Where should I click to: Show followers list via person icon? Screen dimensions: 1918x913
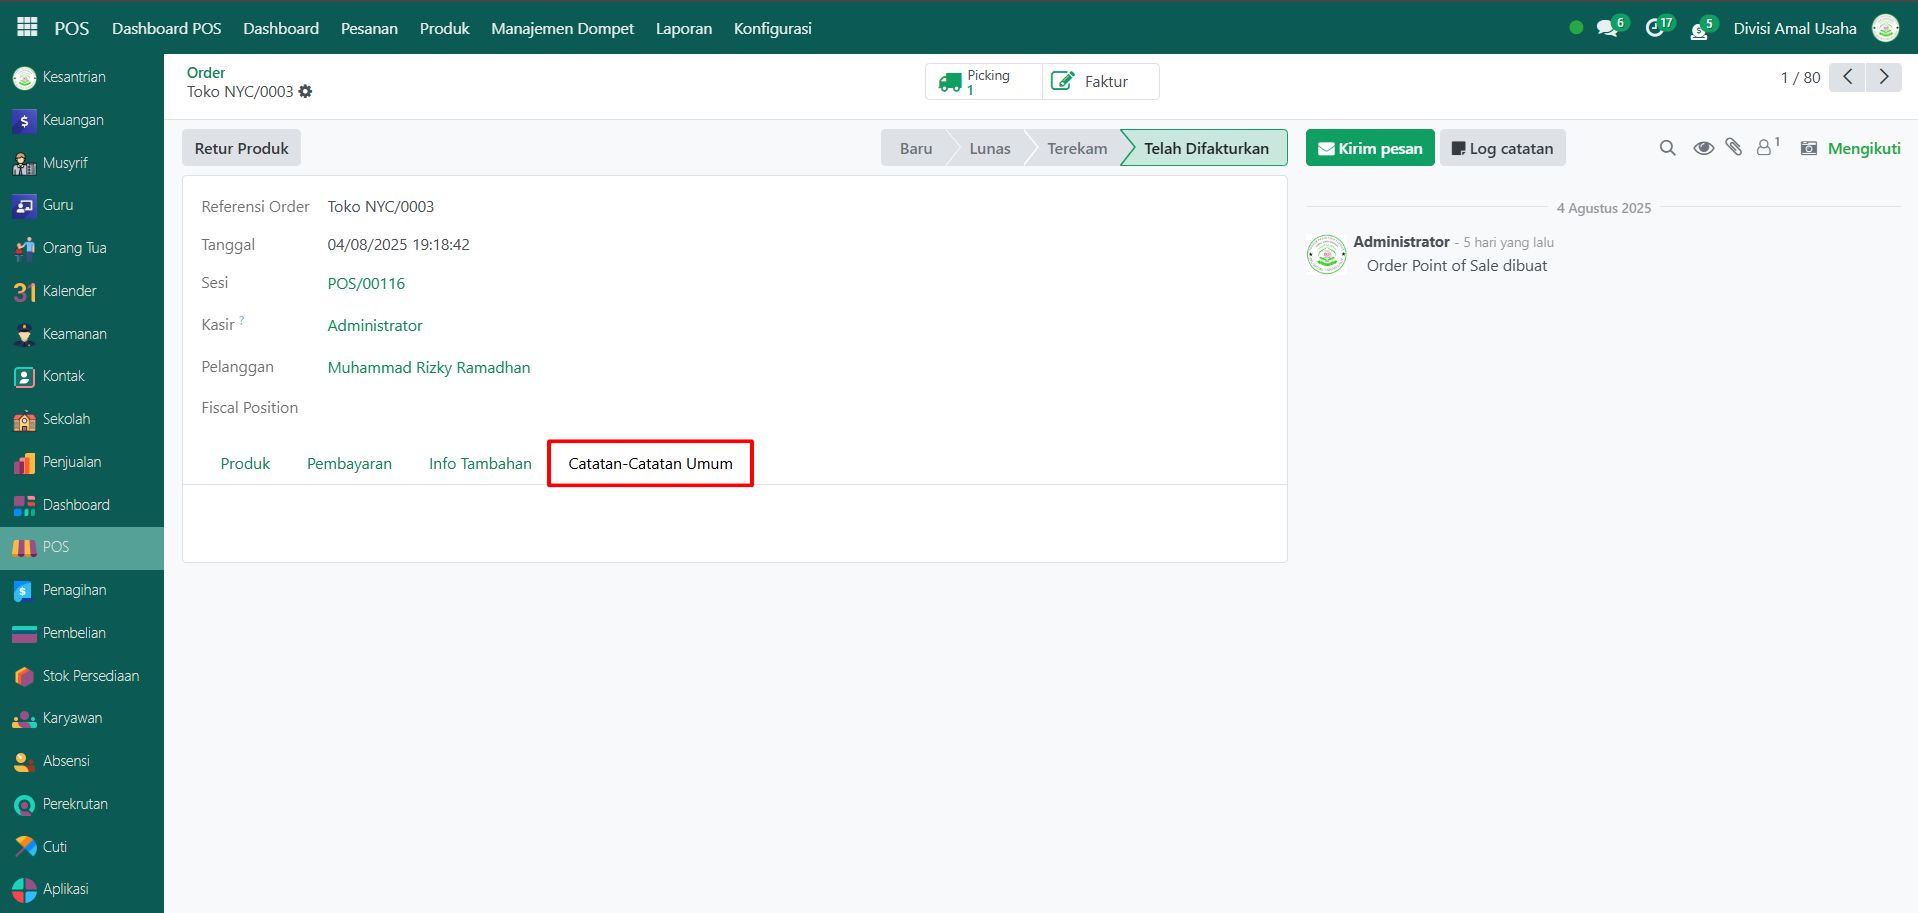tap(1765, 148)
